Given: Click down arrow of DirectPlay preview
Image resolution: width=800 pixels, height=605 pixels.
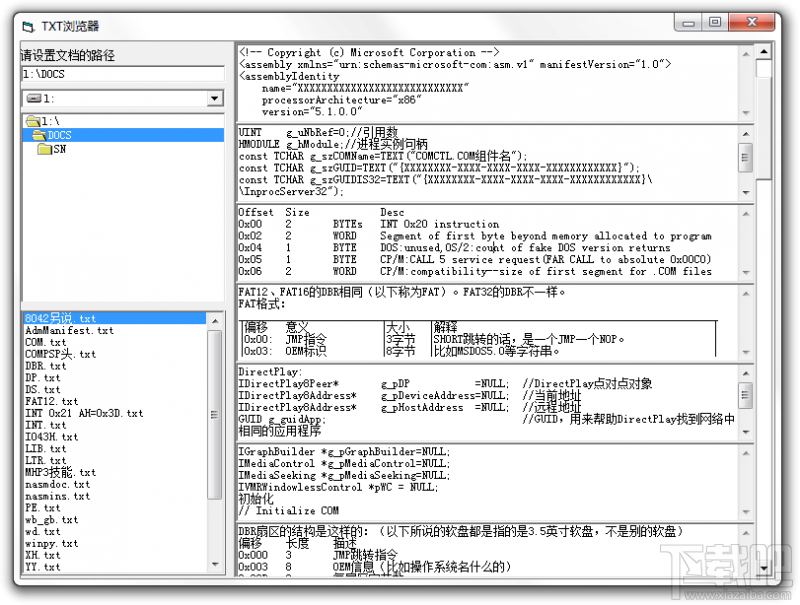Looking at the screenshot, I should click(746, 433).
